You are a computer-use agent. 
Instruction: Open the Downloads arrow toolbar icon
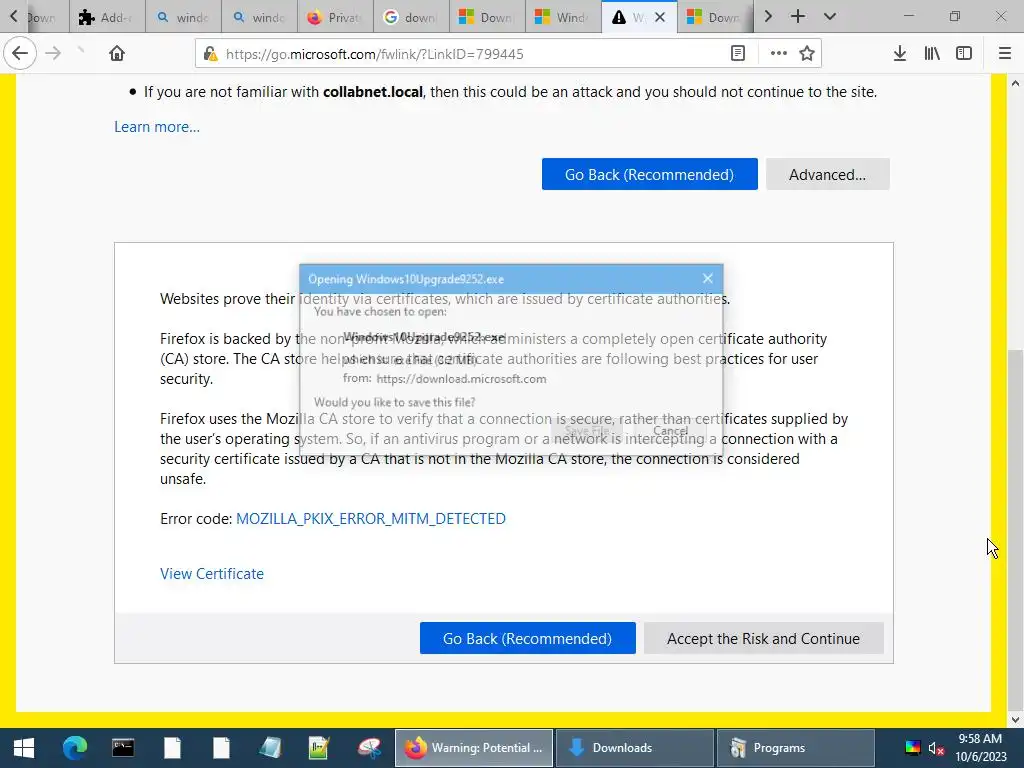pyautogui.click(x=900, y=54)
